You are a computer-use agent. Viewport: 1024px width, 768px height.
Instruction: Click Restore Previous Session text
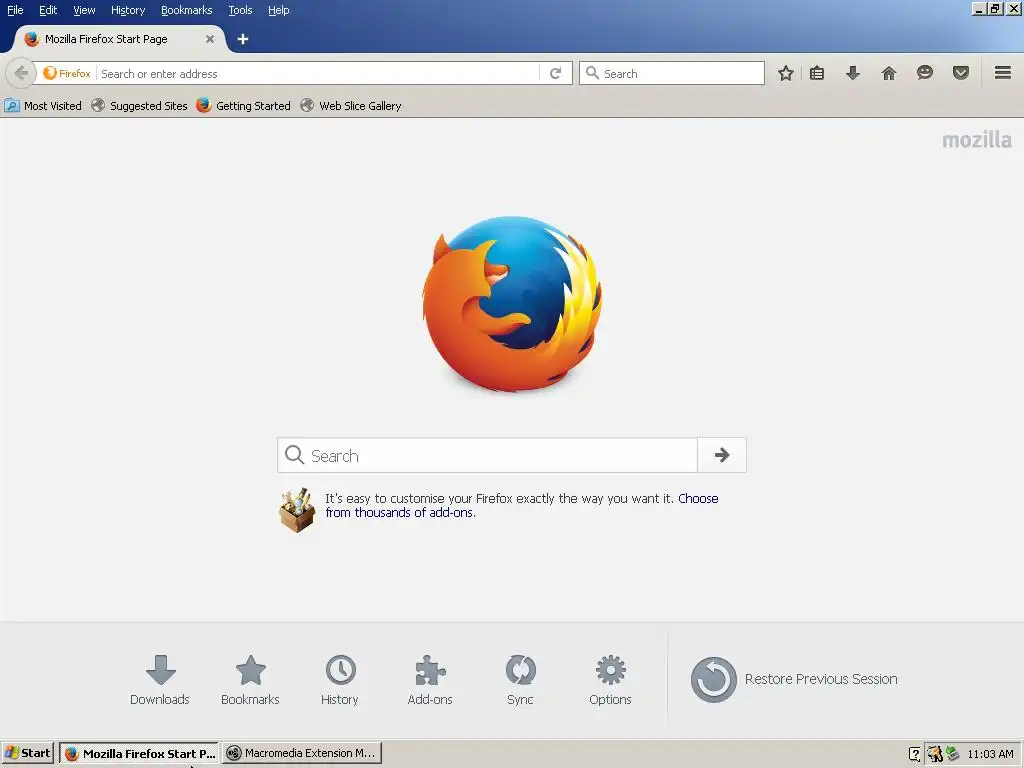click(x=821, y=679)
